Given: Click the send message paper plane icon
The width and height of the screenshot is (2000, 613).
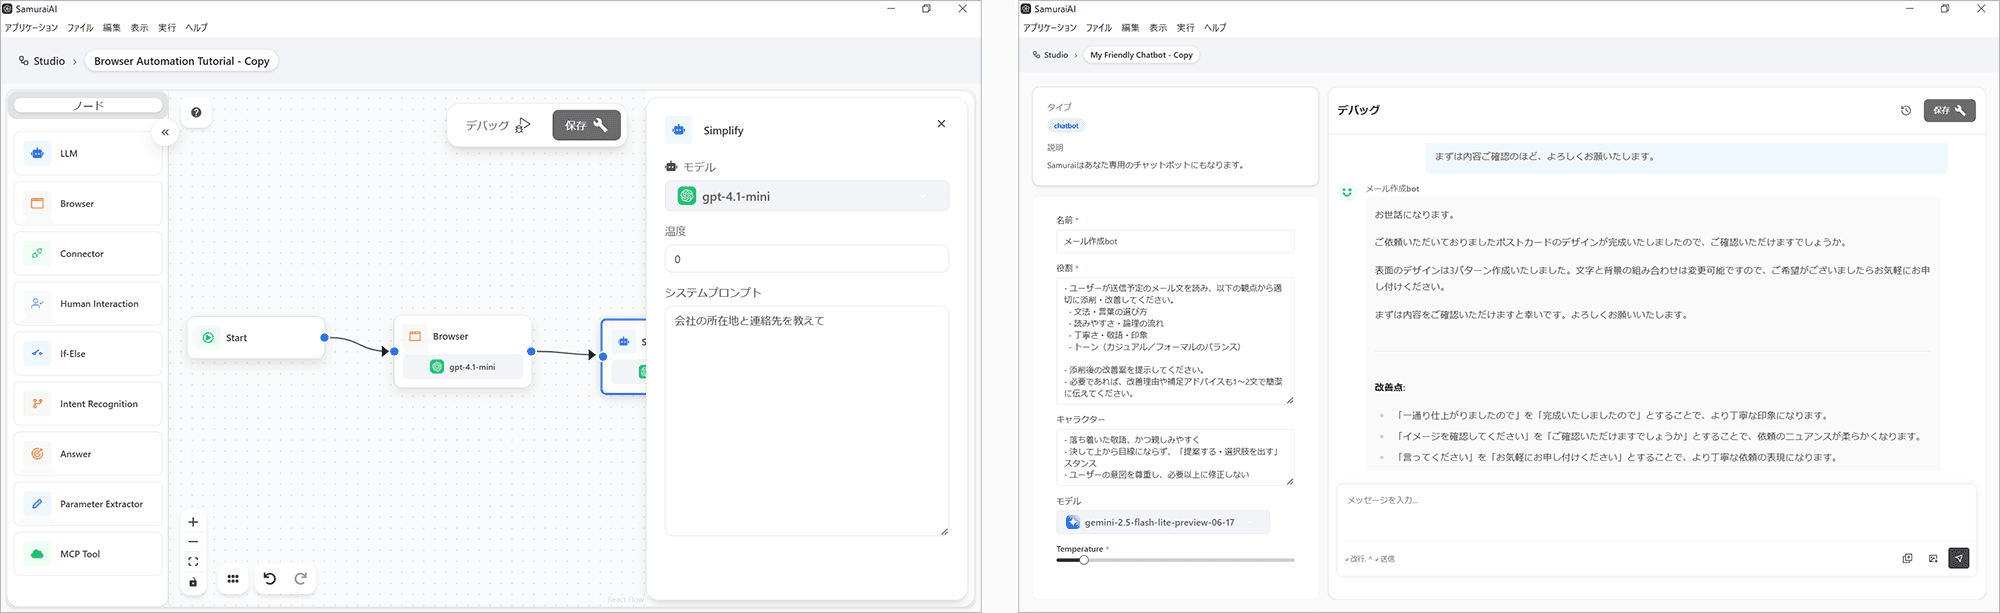Looking at the screenshot, I should [1958, 558].
